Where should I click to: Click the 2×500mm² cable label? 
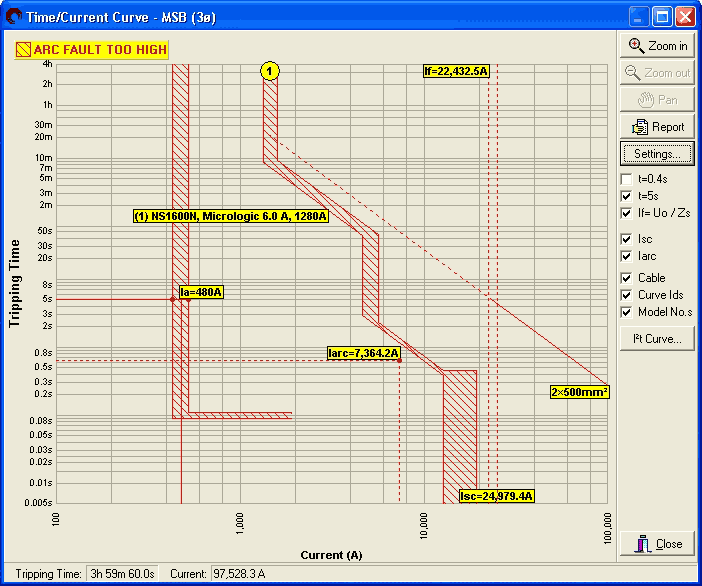point(580,392)
